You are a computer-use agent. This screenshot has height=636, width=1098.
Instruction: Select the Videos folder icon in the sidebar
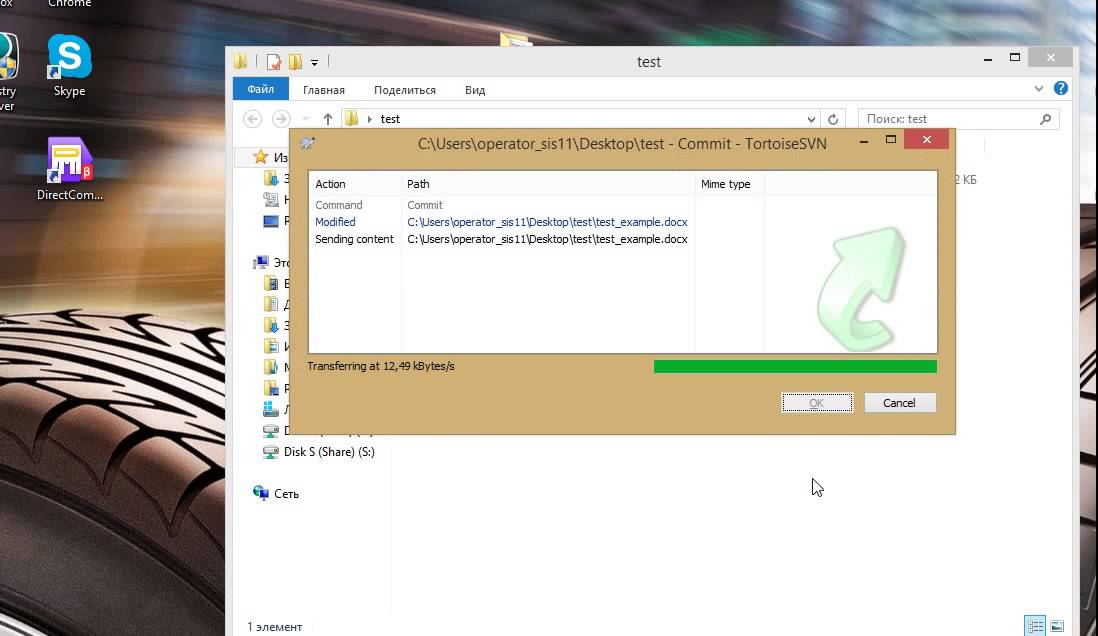[x=271, y=284]
